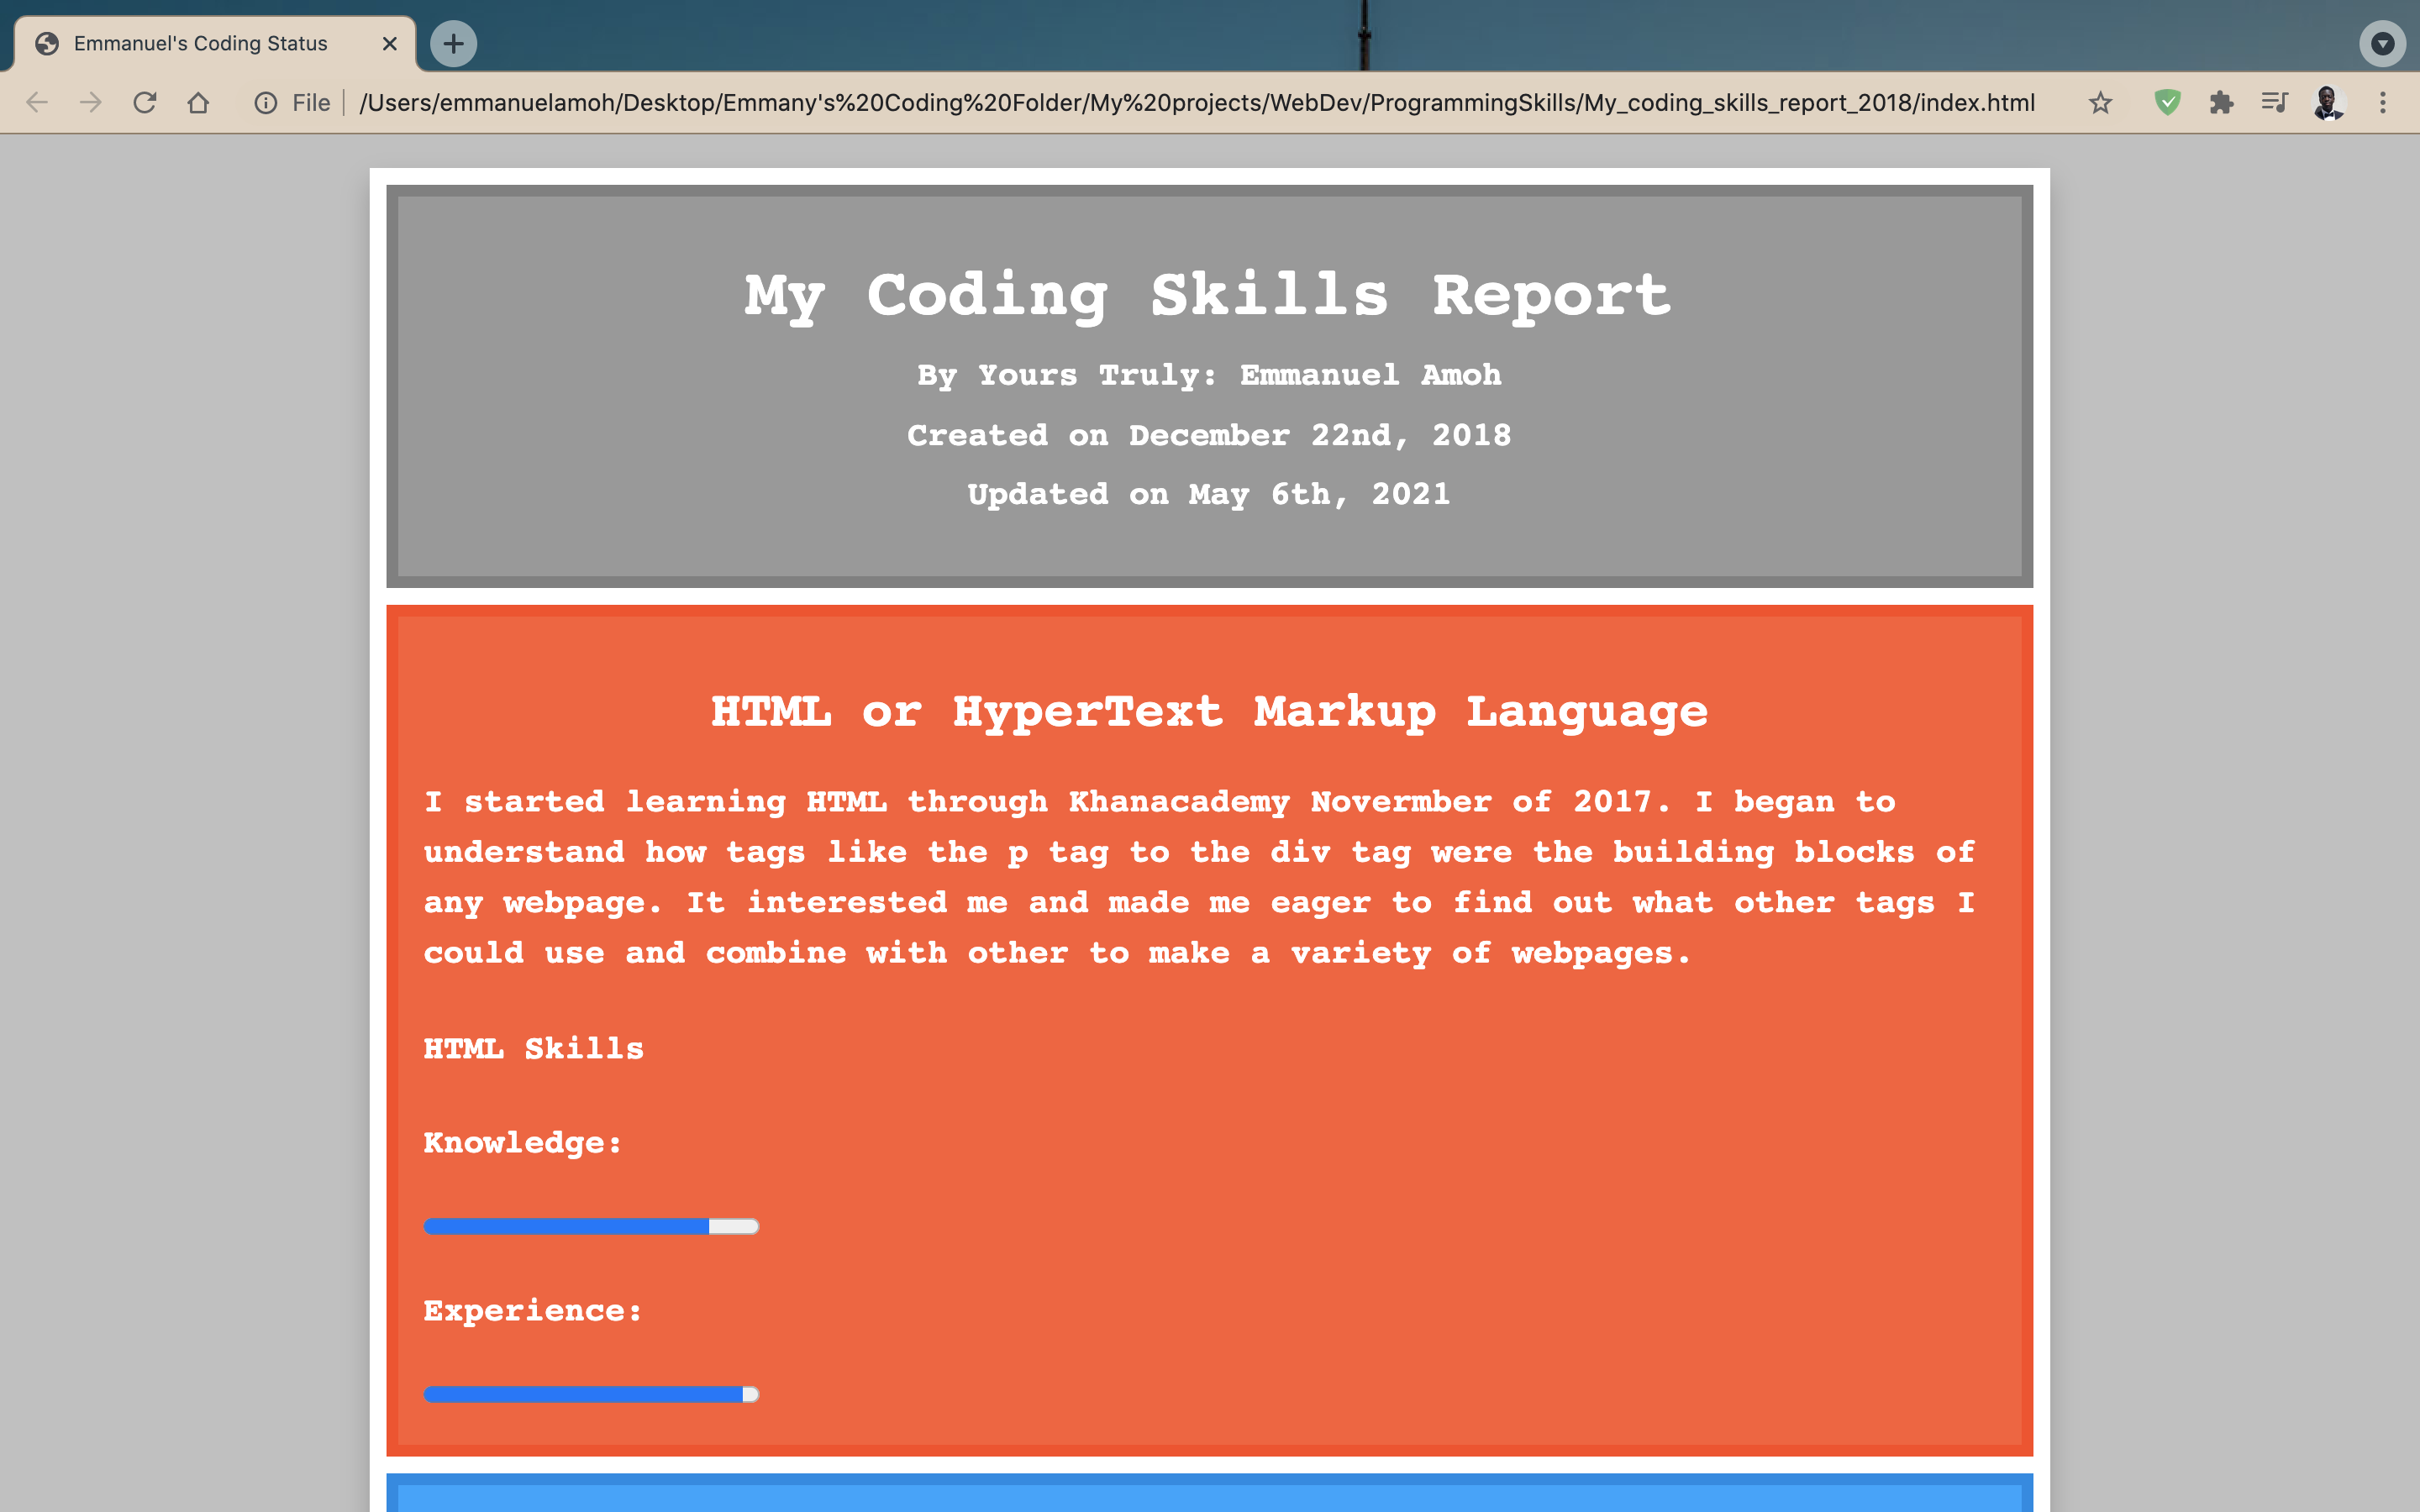Click the 'File' label in address bar
This screenshot has width=2420, height=1512.
[x=311, y=102]
